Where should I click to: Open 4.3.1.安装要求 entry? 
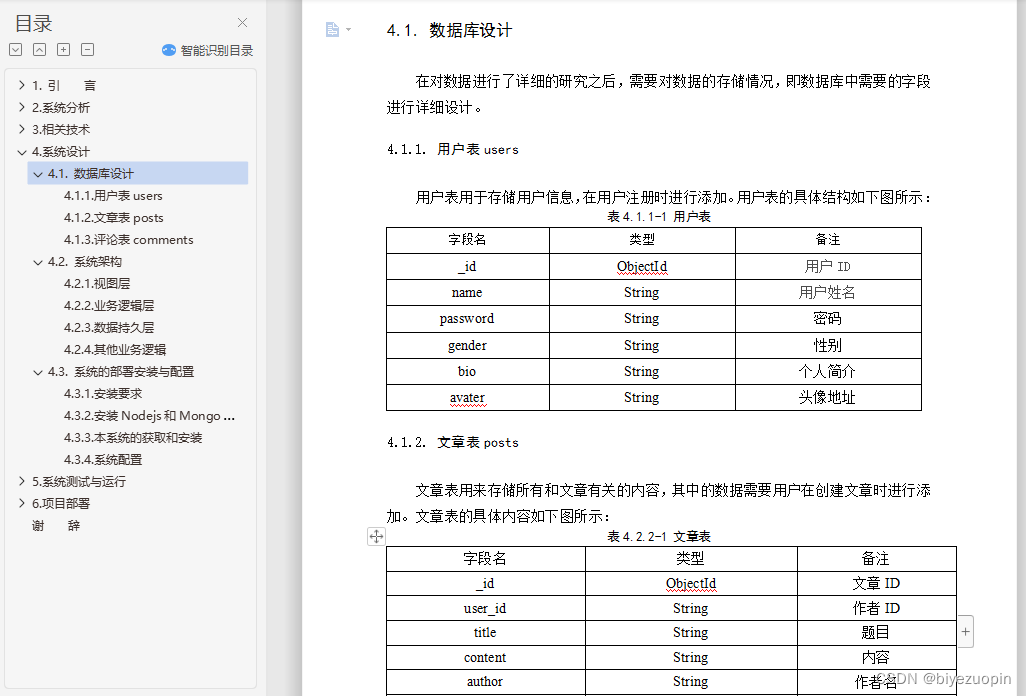[100, 393]
